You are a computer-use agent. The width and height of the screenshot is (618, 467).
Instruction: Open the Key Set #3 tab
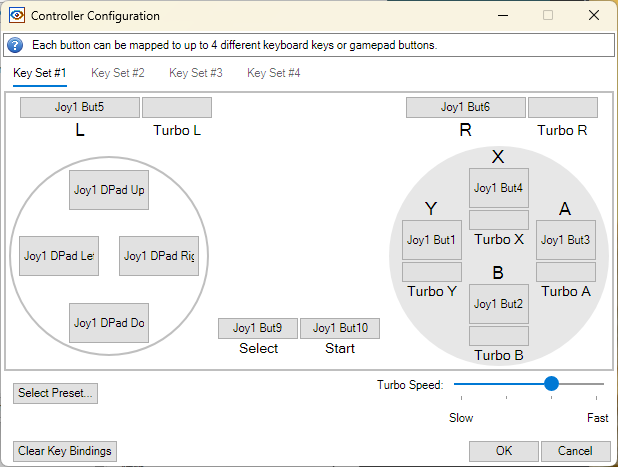[x=195, y=73]
